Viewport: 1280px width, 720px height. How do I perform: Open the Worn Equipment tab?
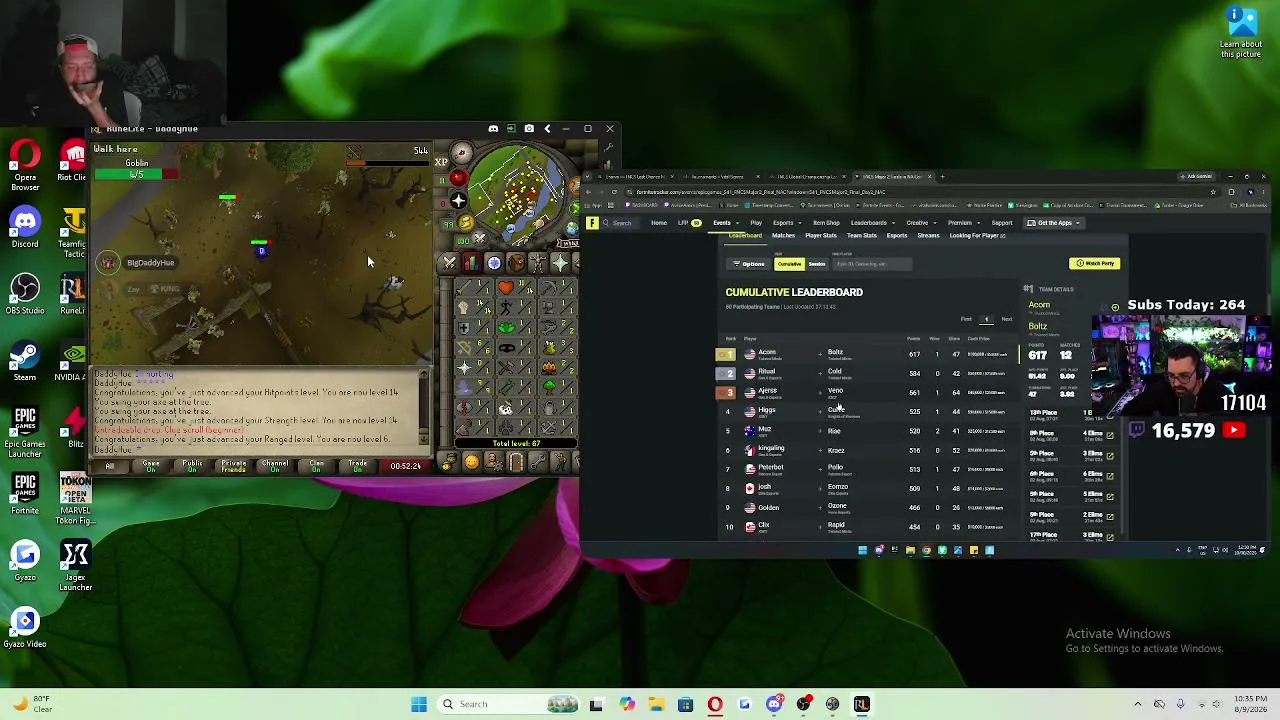[x=538, y=263]
